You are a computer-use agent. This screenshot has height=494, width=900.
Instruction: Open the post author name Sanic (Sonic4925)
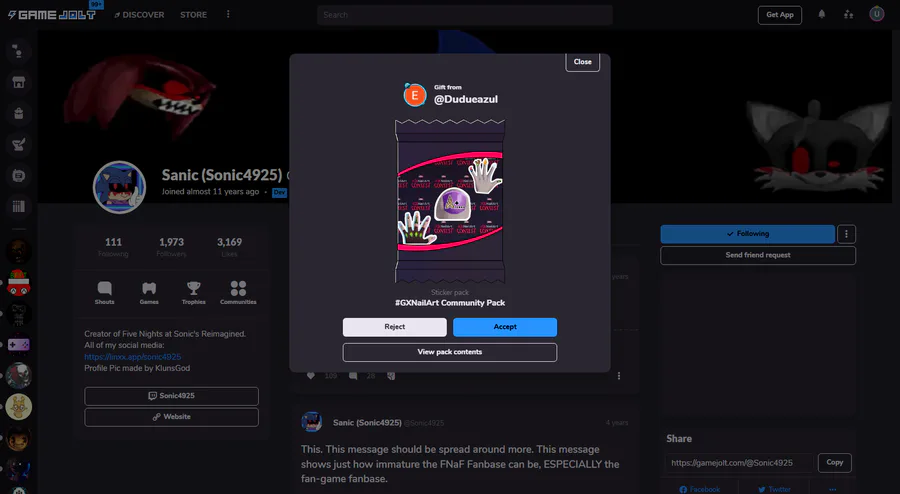(x=367, y=423)
